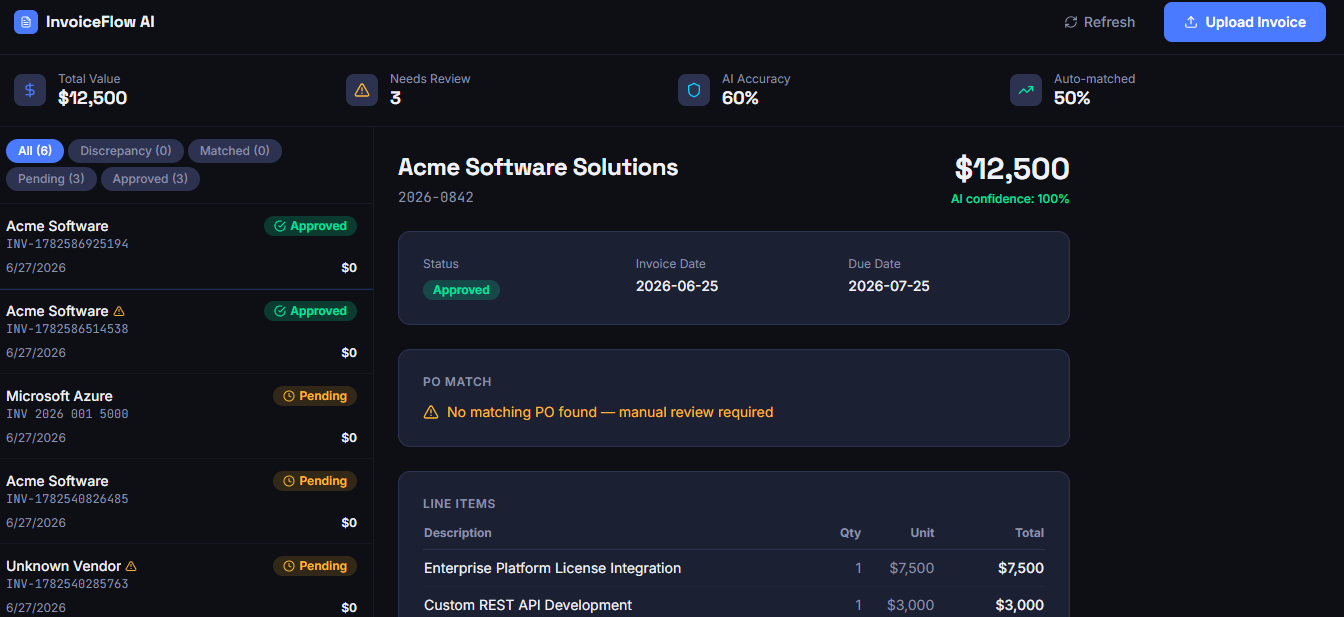
Task: Upload a new invoice
Action: 1245,22
